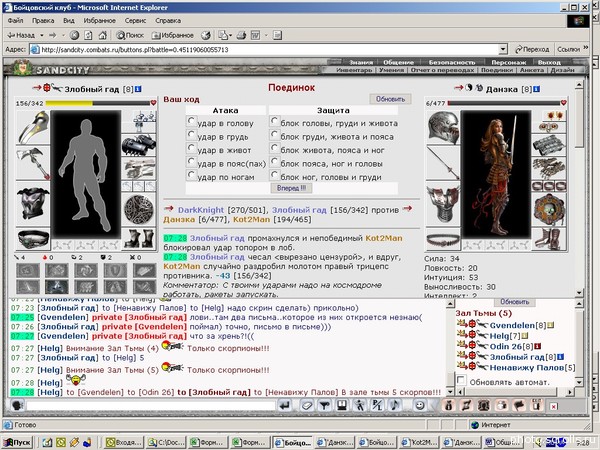Open the Избранное menu in menu bar
The width and height of the screenshot is (600, 450).
(99, 21)
